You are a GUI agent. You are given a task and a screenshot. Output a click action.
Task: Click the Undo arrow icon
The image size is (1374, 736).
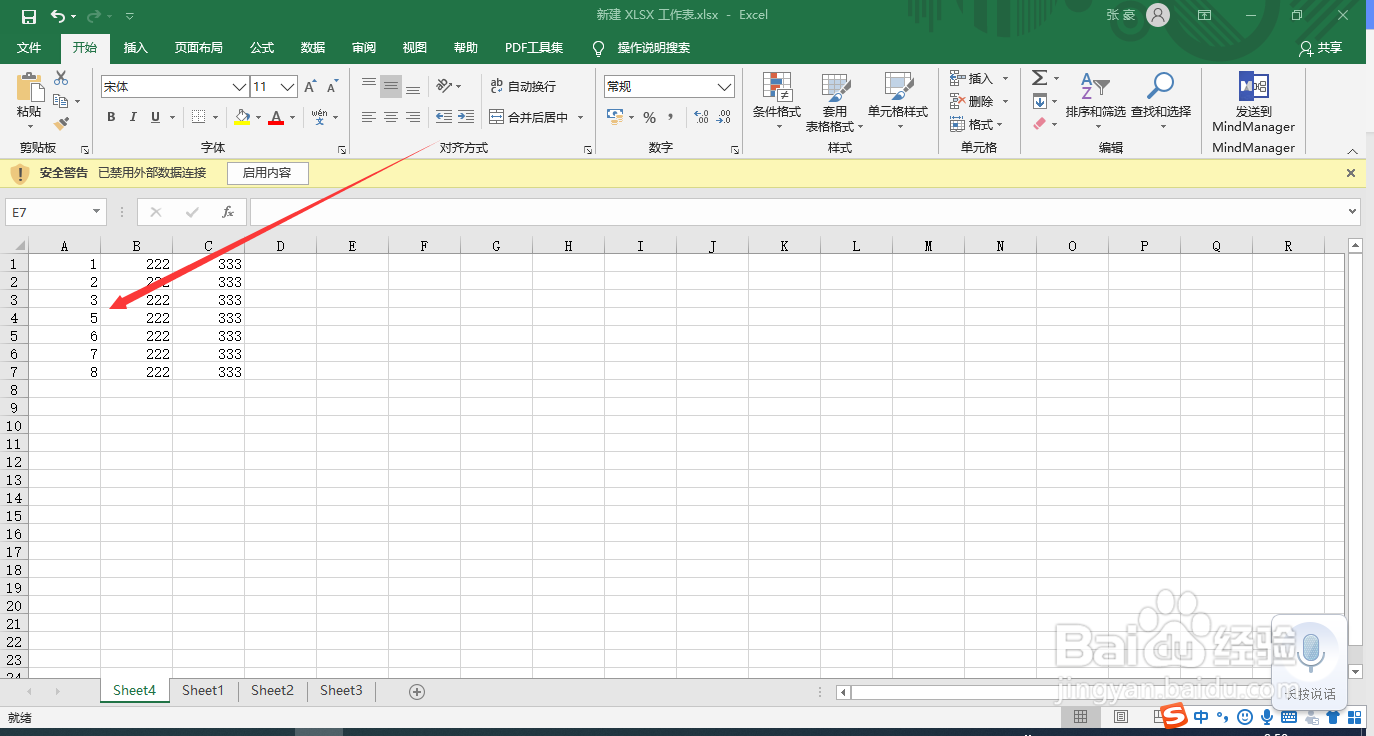click(x=59, y=16)
